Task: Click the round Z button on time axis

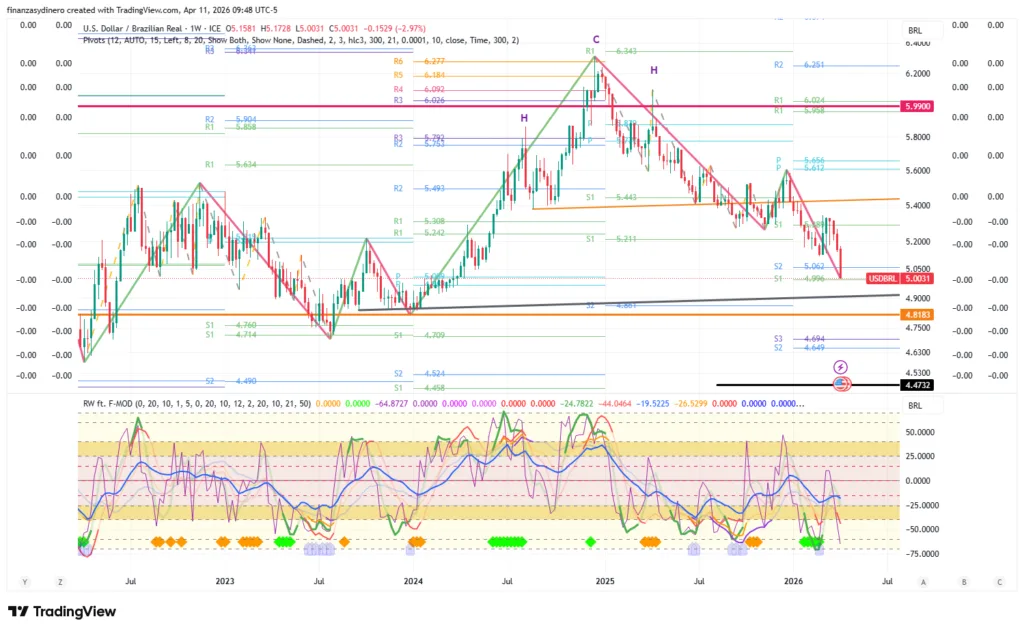Action: pos(60,581)
